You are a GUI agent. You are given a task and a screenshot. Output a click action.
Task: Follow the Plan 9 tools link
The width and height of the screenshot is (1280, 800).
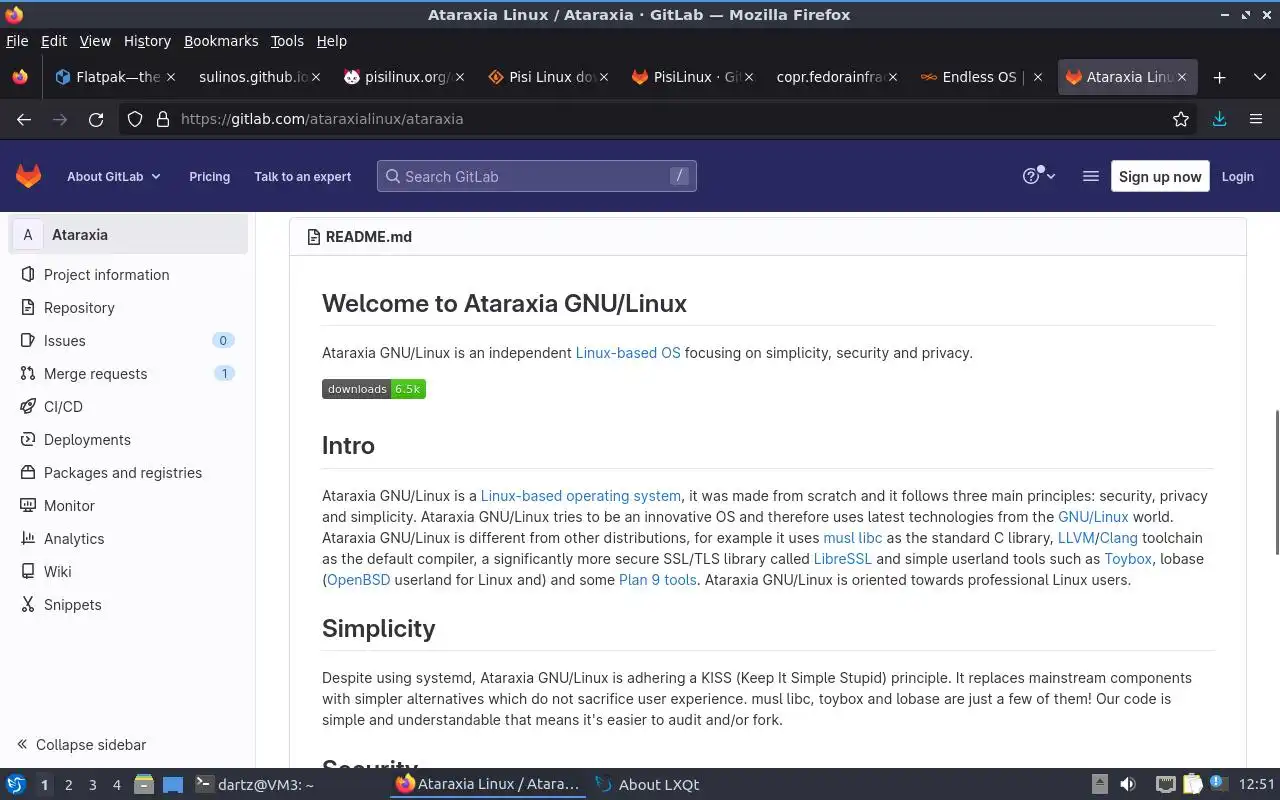click(x=657, y=580)
